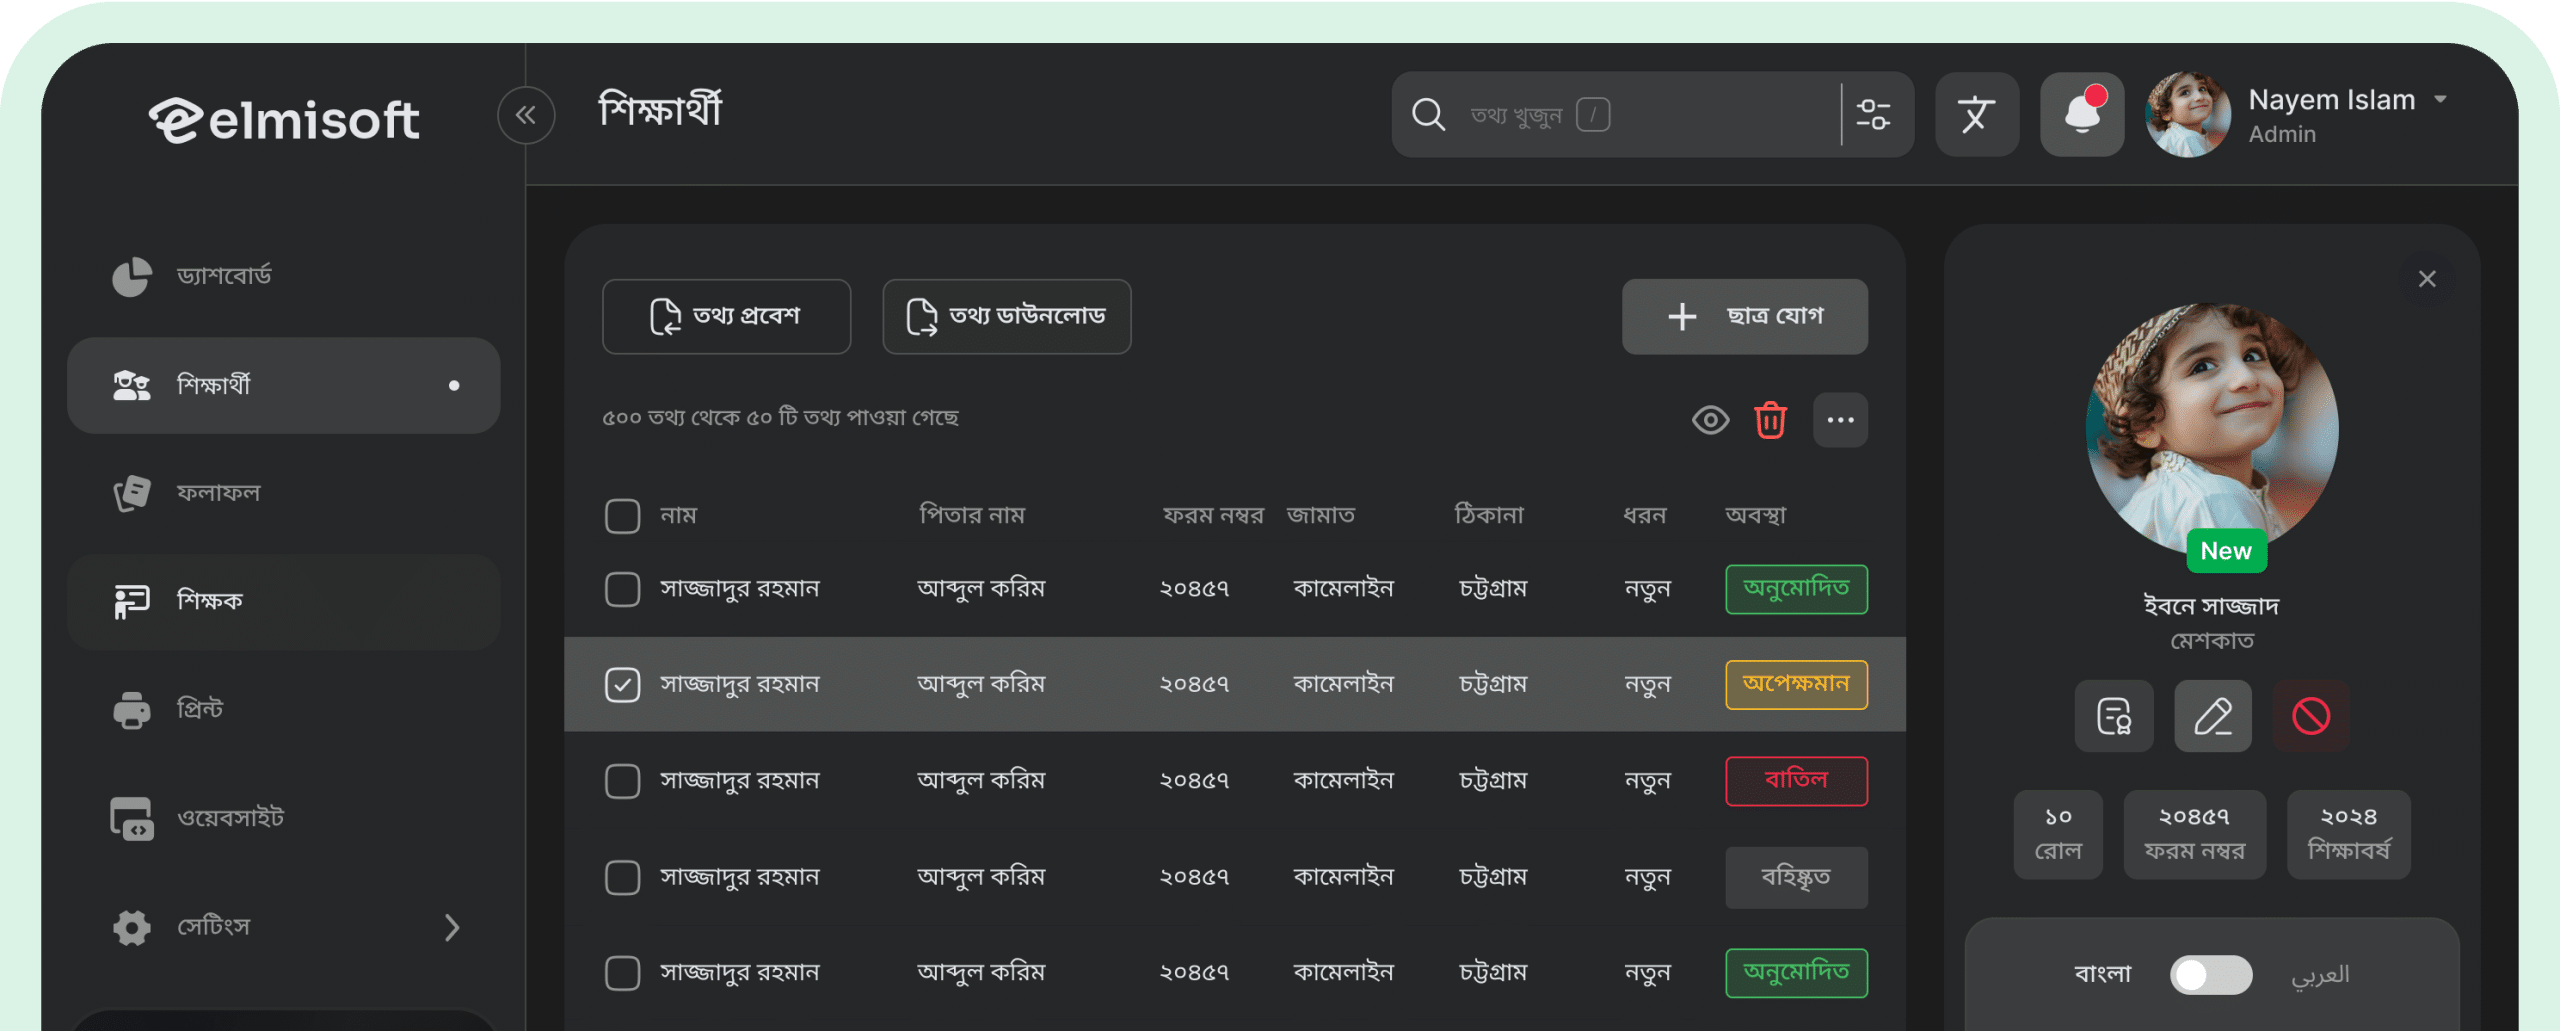Edit student profile pencil icon
The image size is (2560, 1031).
pos(2213,716)
